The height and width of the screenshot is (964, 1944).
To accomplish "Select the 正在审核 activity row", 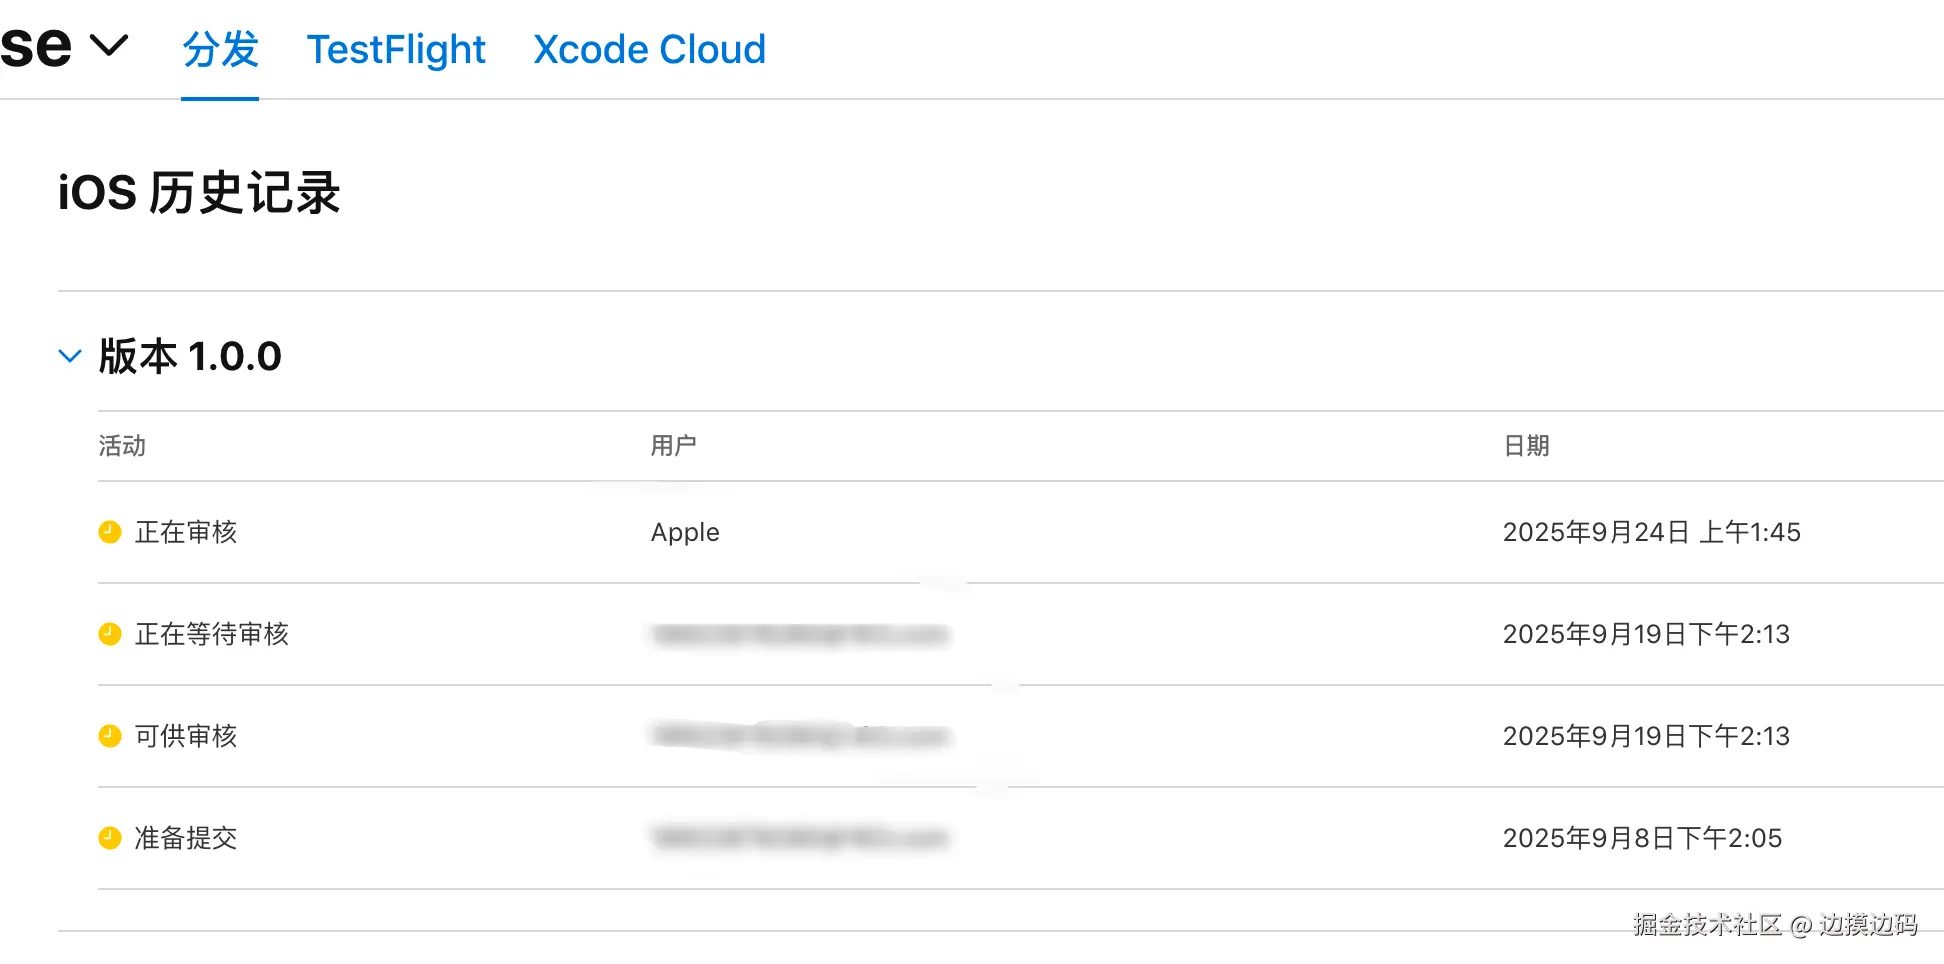I will (186, 532).
